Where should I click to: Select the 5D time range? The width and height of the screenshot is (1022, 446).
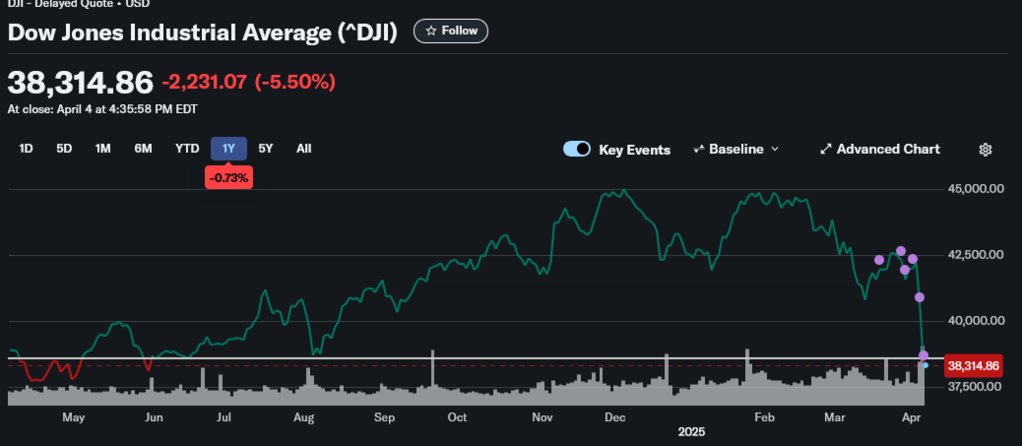tap(64, 149)
